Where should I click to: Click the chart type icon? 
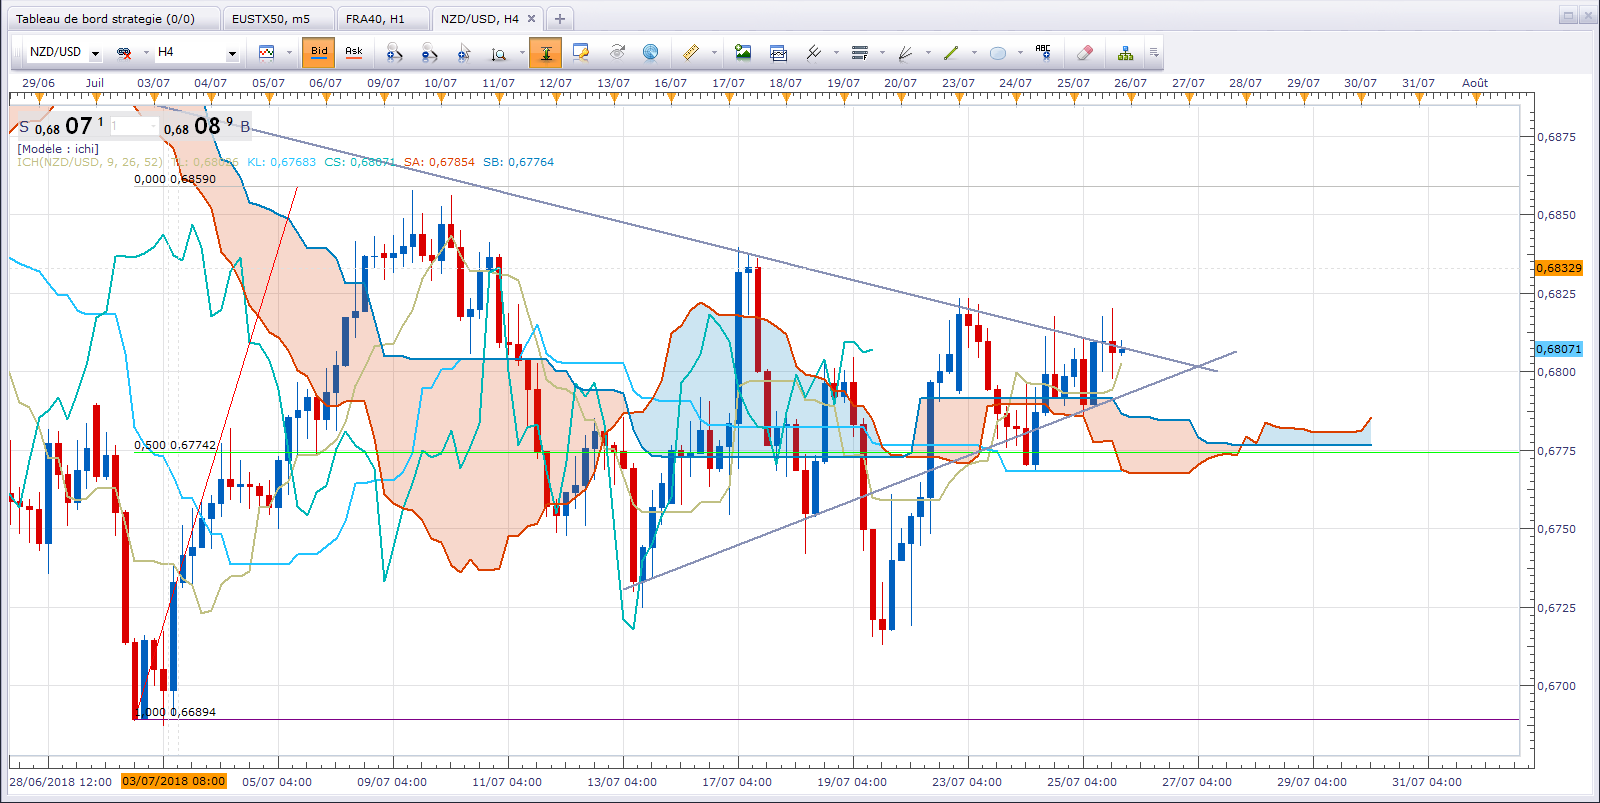(x=267, y=52)
